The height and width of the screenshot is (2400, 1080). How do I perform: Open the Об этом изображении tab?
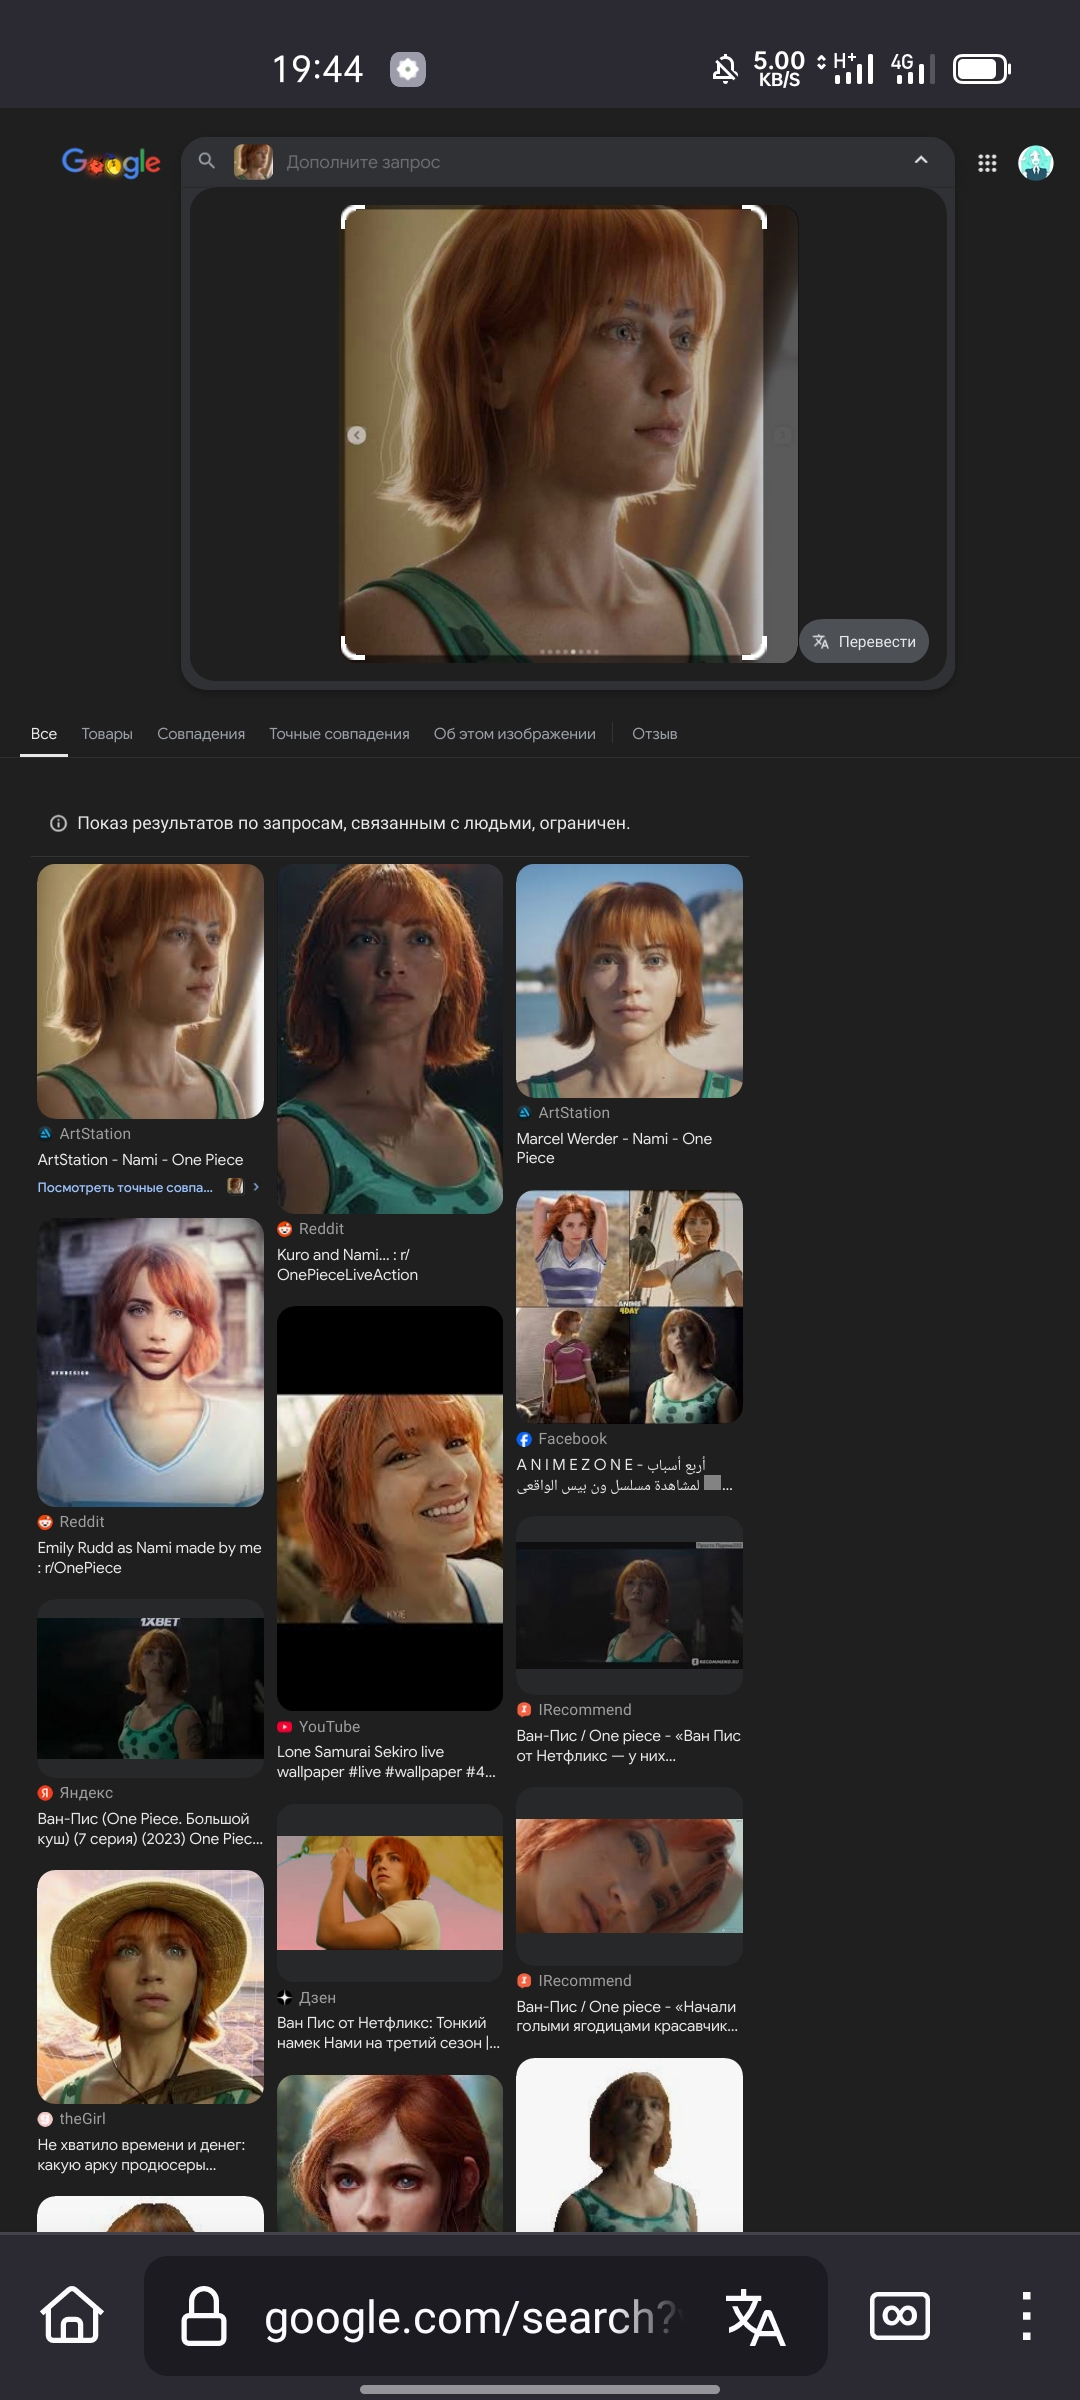515,734
